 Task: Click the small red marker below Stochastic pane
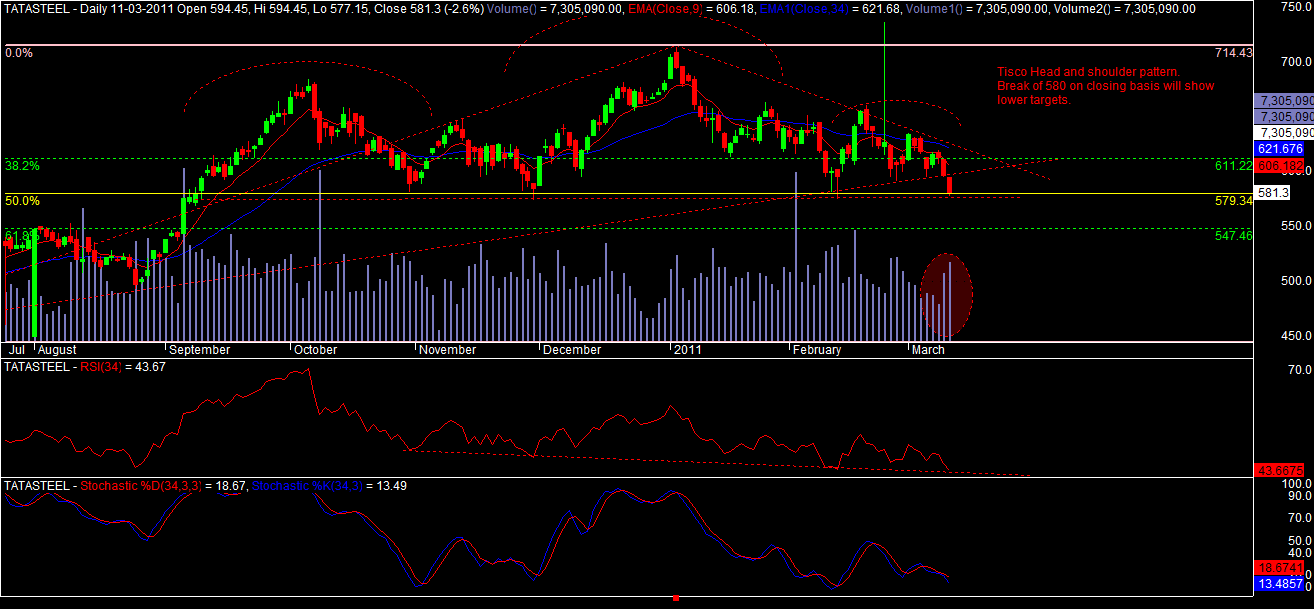[676, 598]
